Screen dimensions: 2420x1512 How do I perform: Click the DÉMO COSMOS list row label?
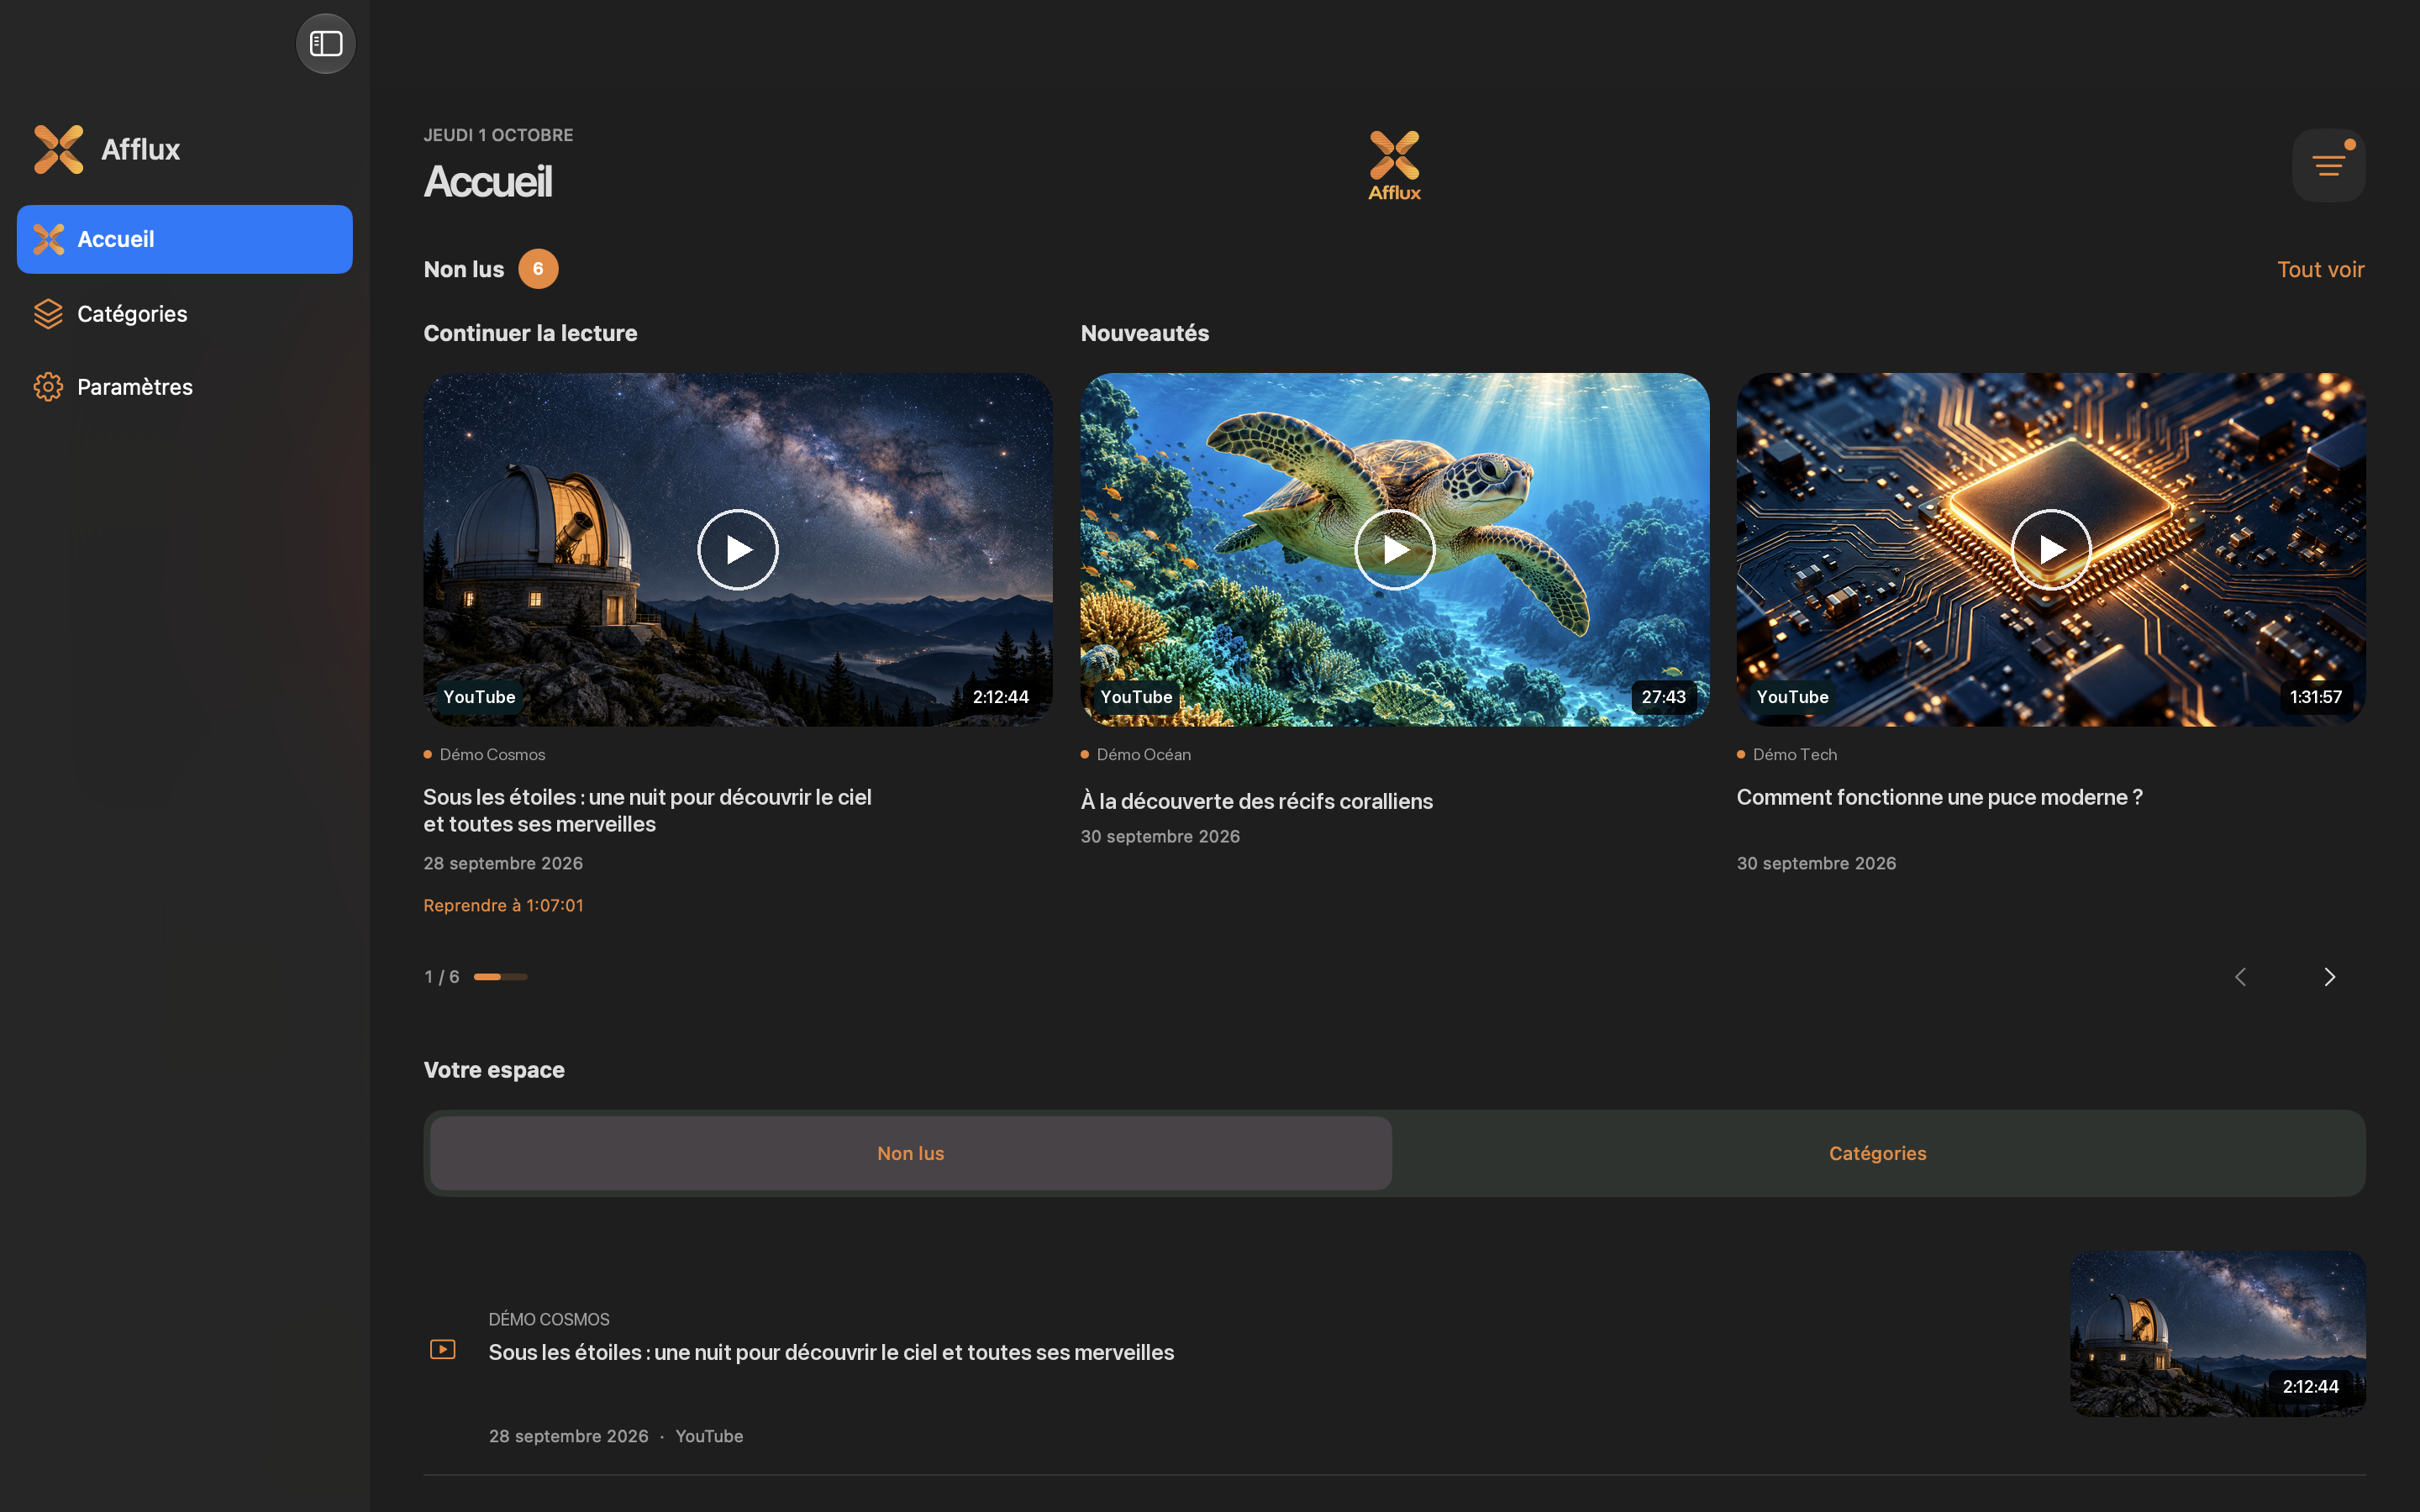click(x=549, y=1319)
